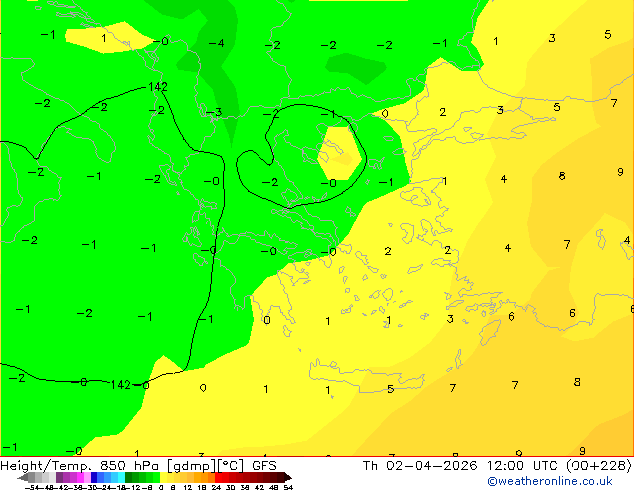634x490 pixels.
Task: Click the "-3" temperature value on the map
Action: click(x=214, y=112)
